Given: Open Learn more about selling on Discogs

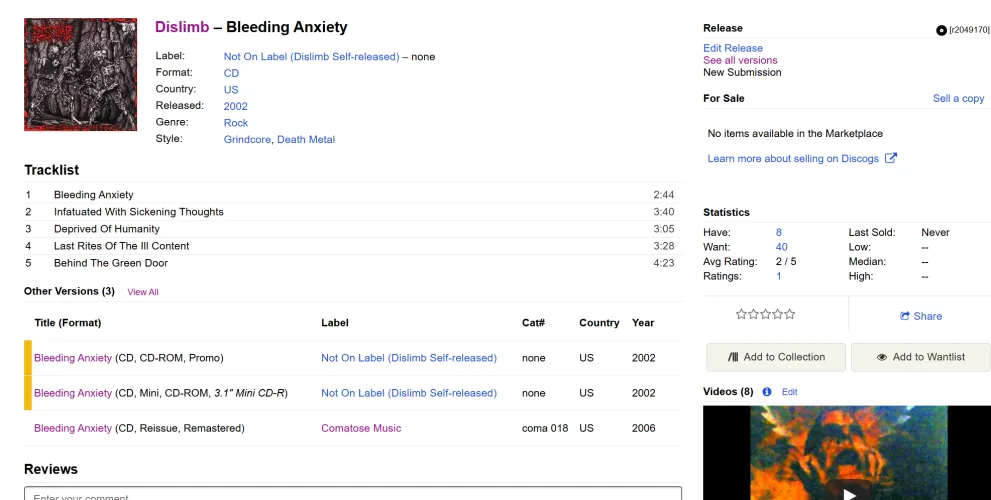Looking at the screenshot, I should pyautogui.click(x=793, y=158).
